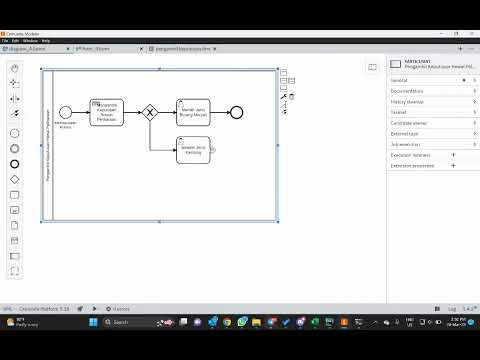The image size is (480, 360).
Task: Create a group from the palette
Action: 14,271
